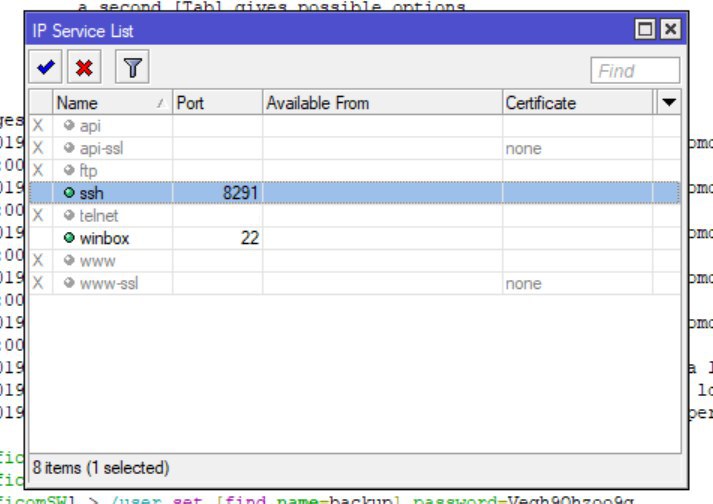This screenshot has width=713, height=504.
Task: Click the grey status icon beside api-ssl
Action: point(69,147)
